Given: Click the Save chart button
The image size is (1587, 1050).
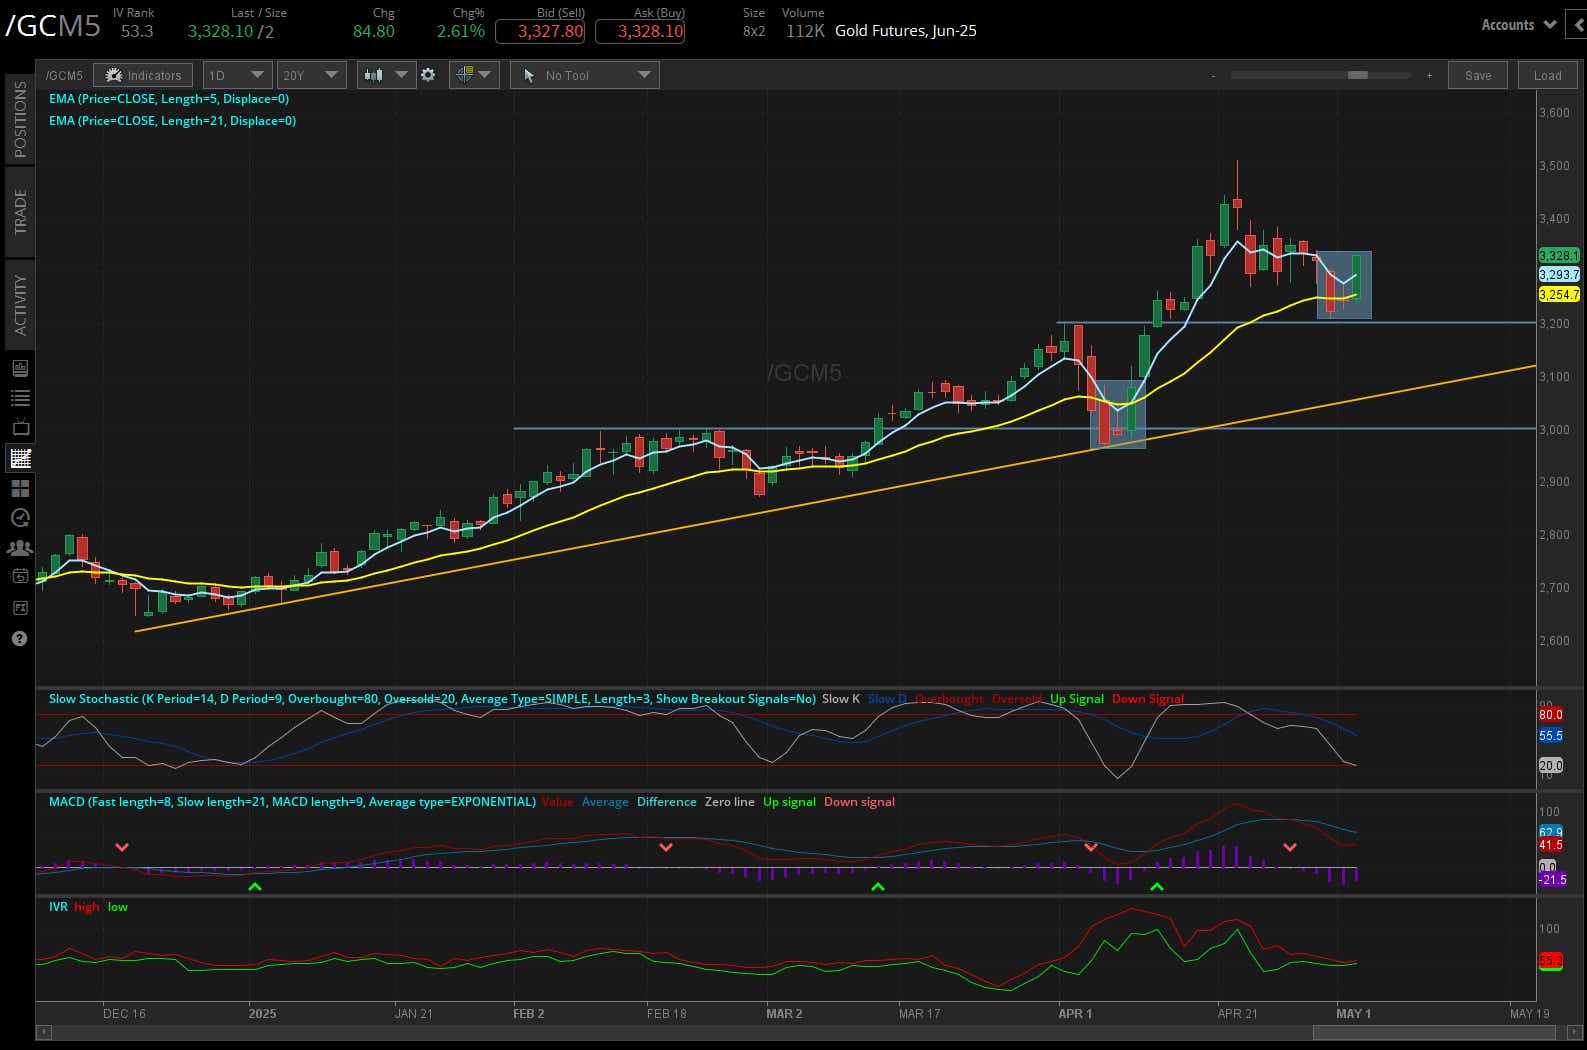Looking at the screenshot, I should [x=1478, y=75].
